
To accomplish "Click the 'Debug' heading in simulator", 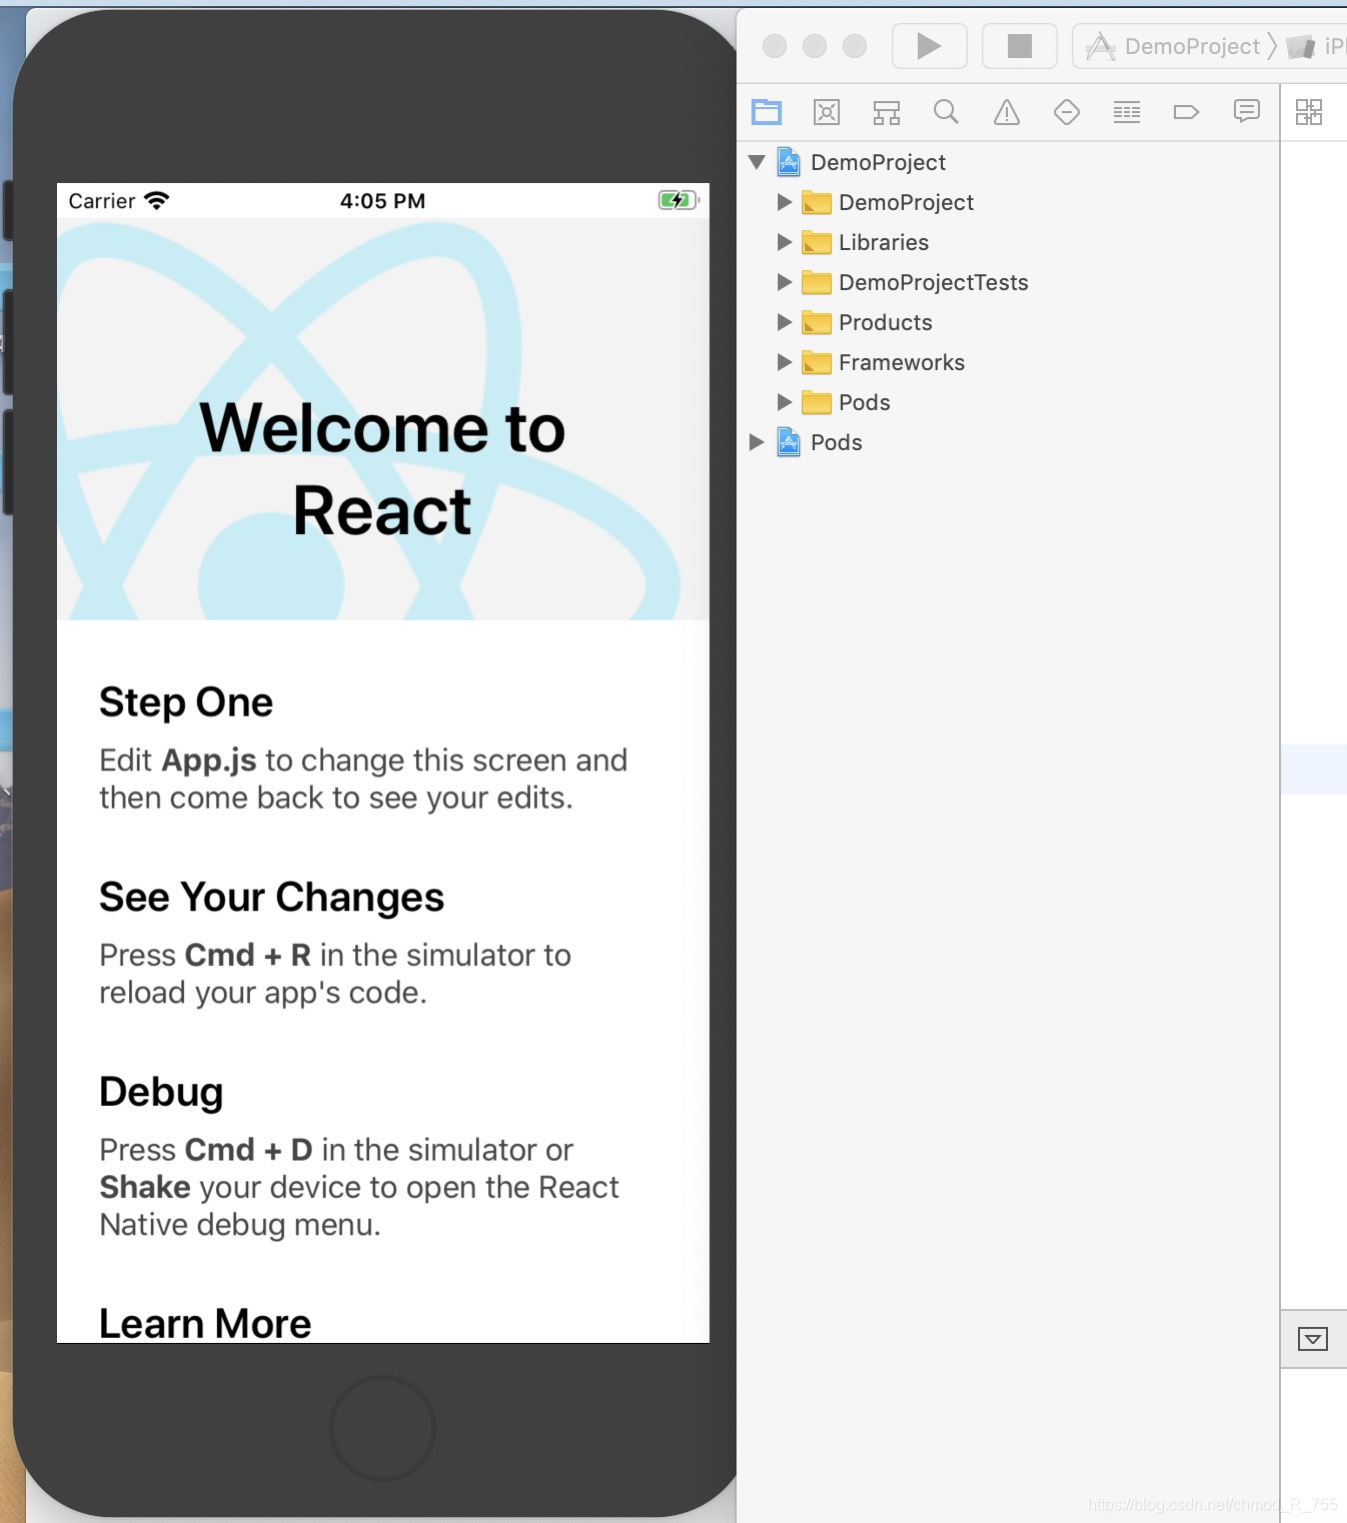I will 161,1092.
